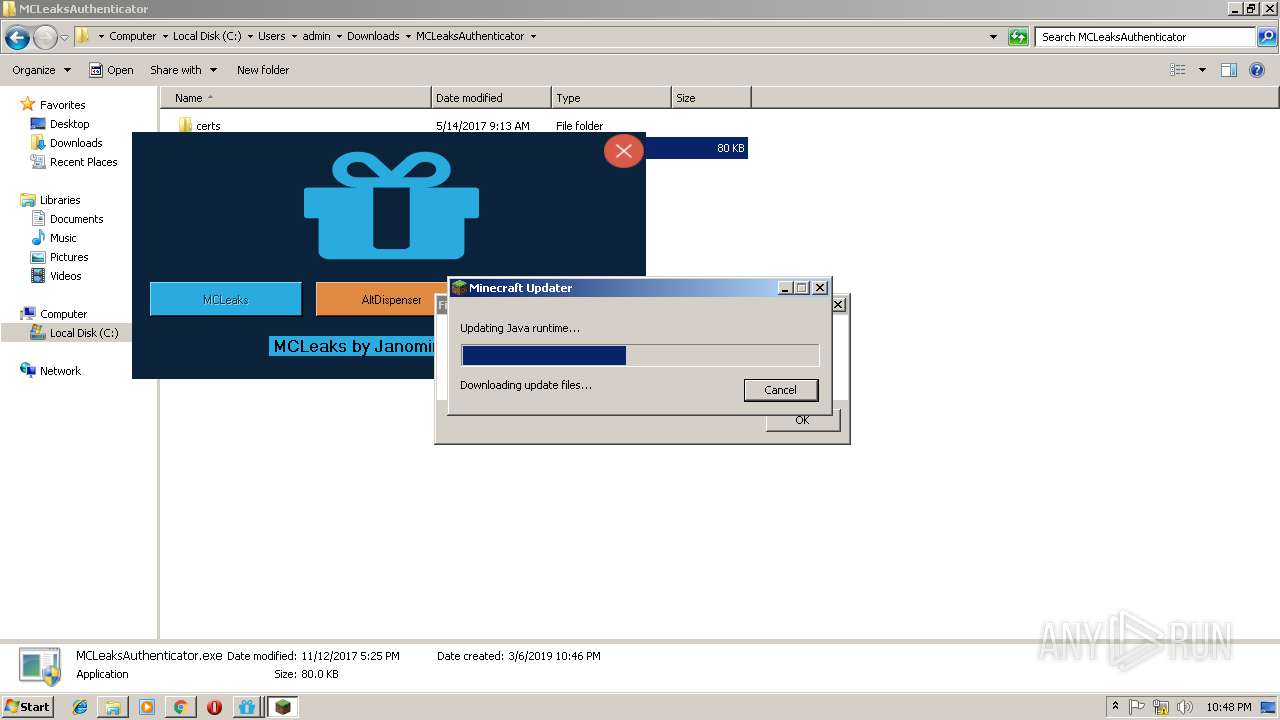The image size is (1280, 720).
Task: Click OK in the dialog behind updater
Action: coord(802,421)
